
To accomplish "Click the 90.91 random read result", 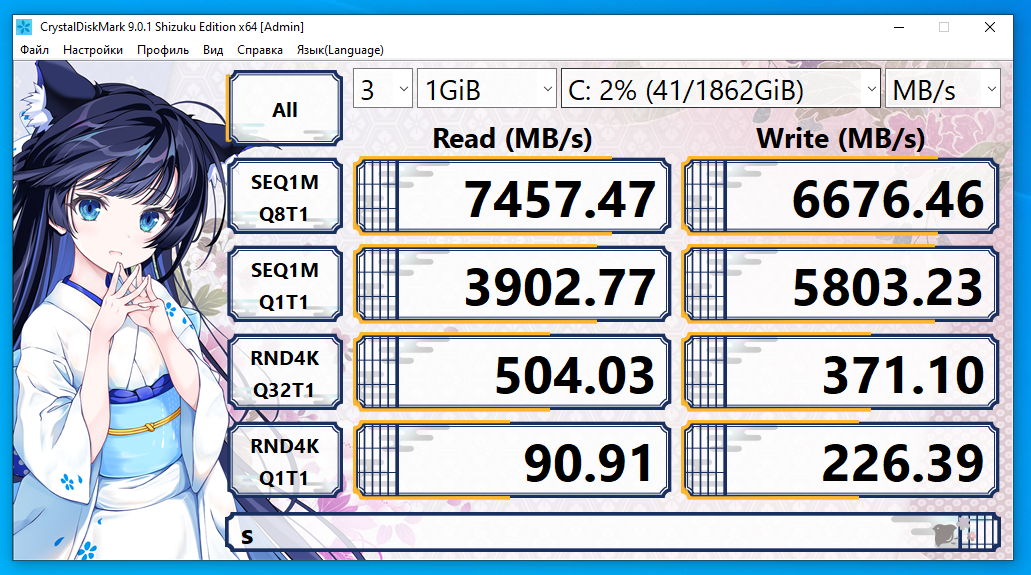I will point(512,461).
